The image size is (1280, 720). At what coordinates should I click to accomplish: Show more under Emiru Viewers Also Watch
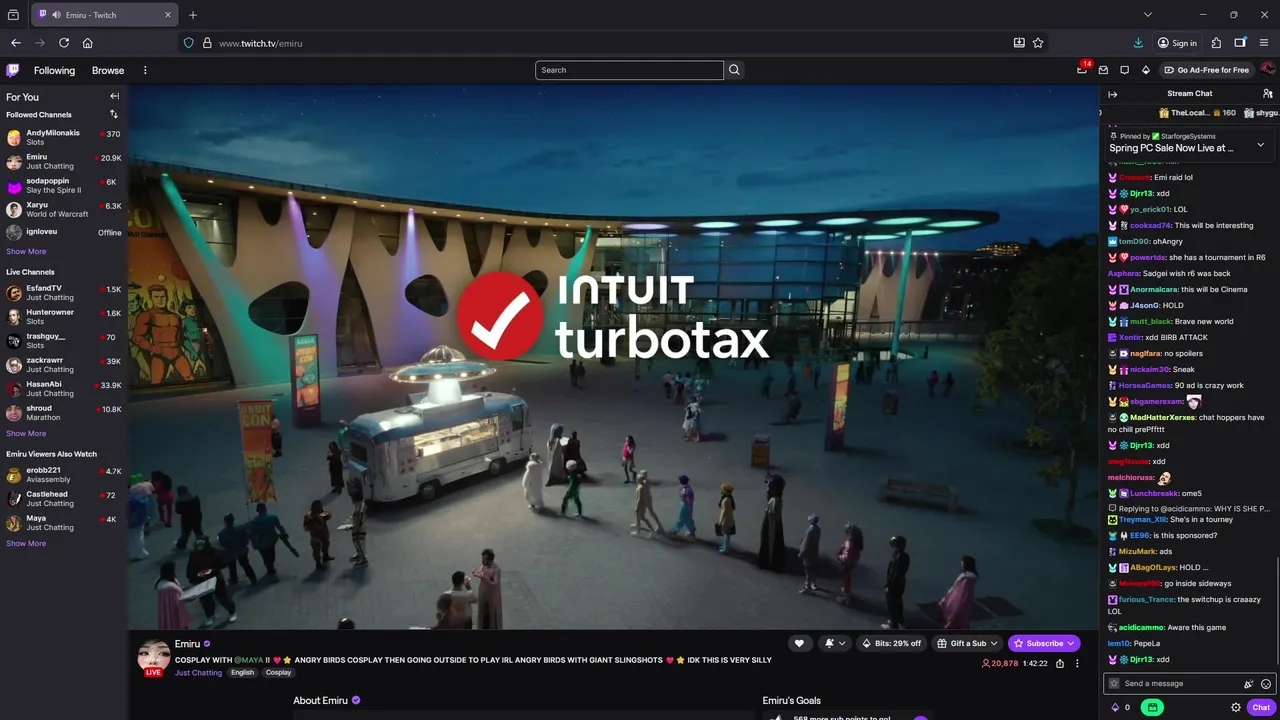[x=26, y=543]
